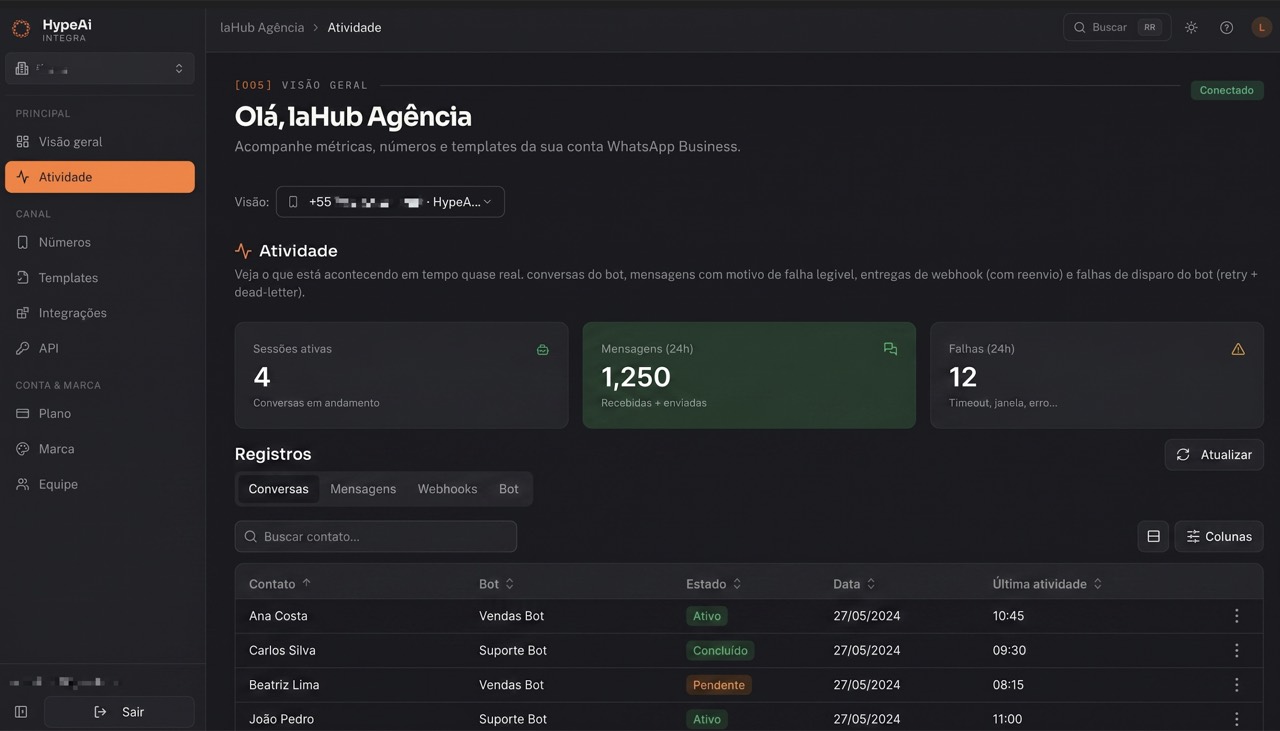Toggle table density layout icon button
The image size is (1280, 731).
[x=1153, y=537]
